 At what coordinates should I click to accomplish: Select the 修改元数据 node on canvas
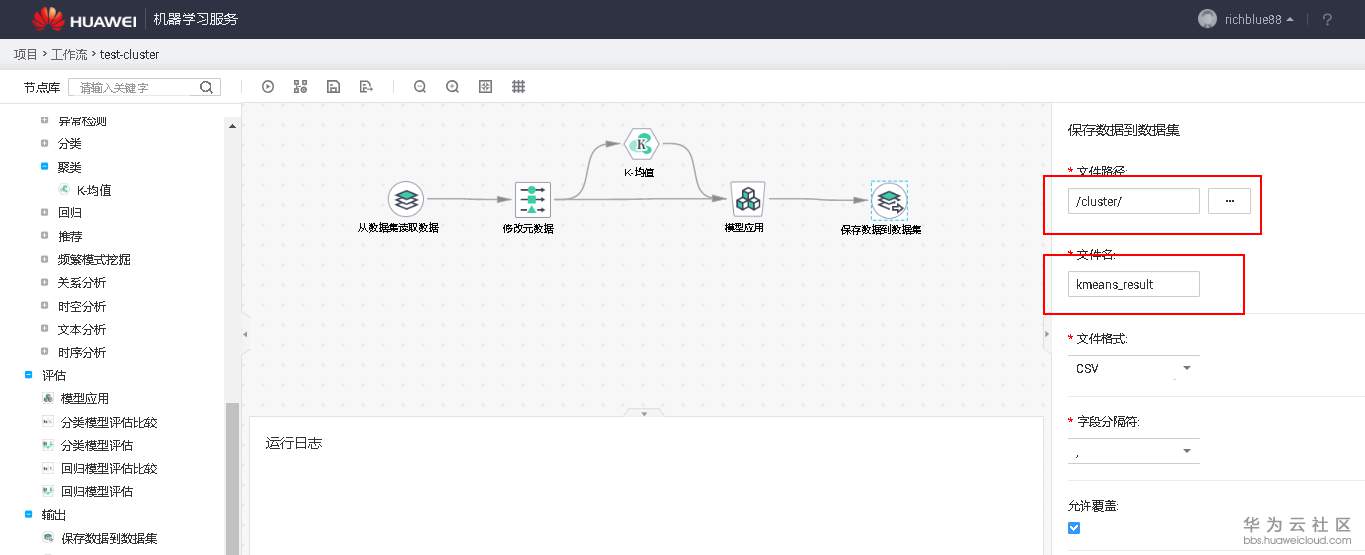(533, 199)
